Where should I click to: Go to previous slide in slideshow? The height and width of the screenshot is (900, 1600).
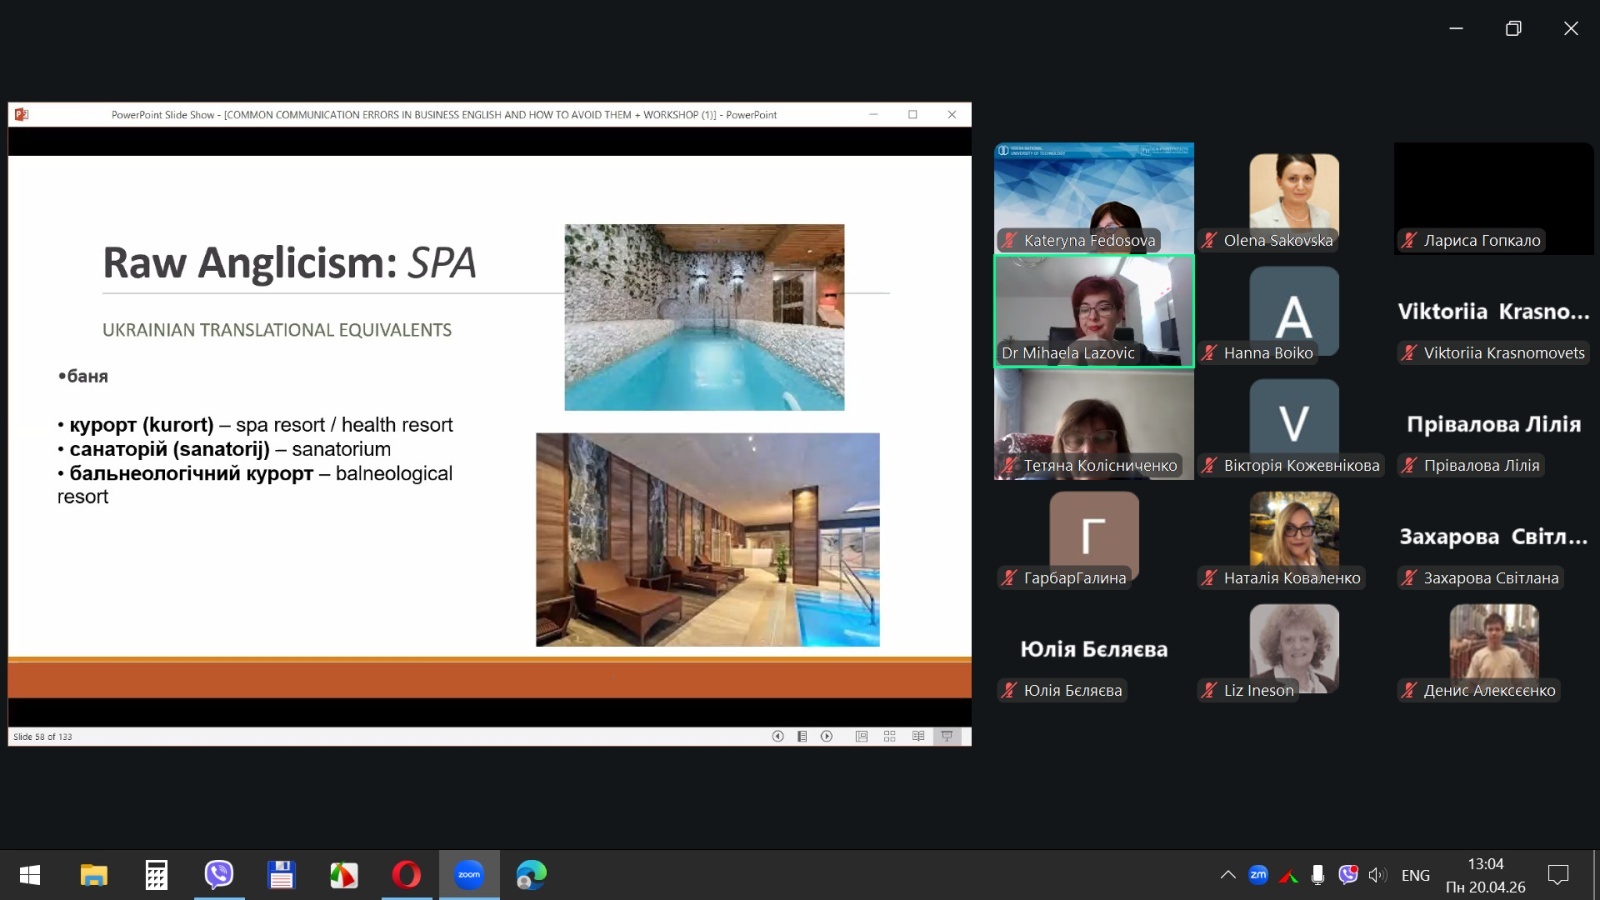[777, 736]
